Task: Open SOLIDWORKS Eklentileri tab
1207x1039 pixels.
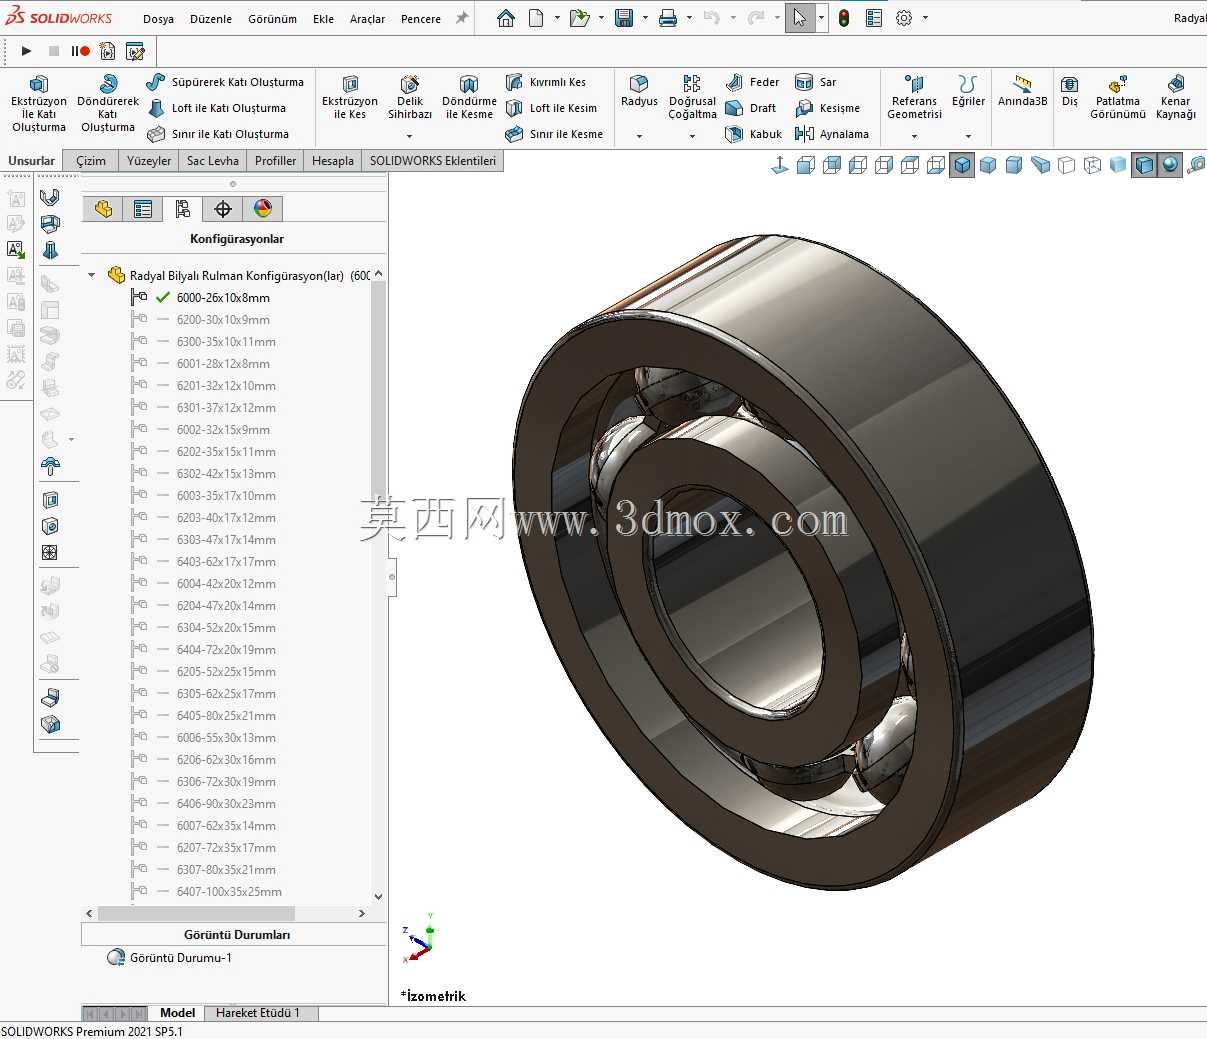Action: 433,161
